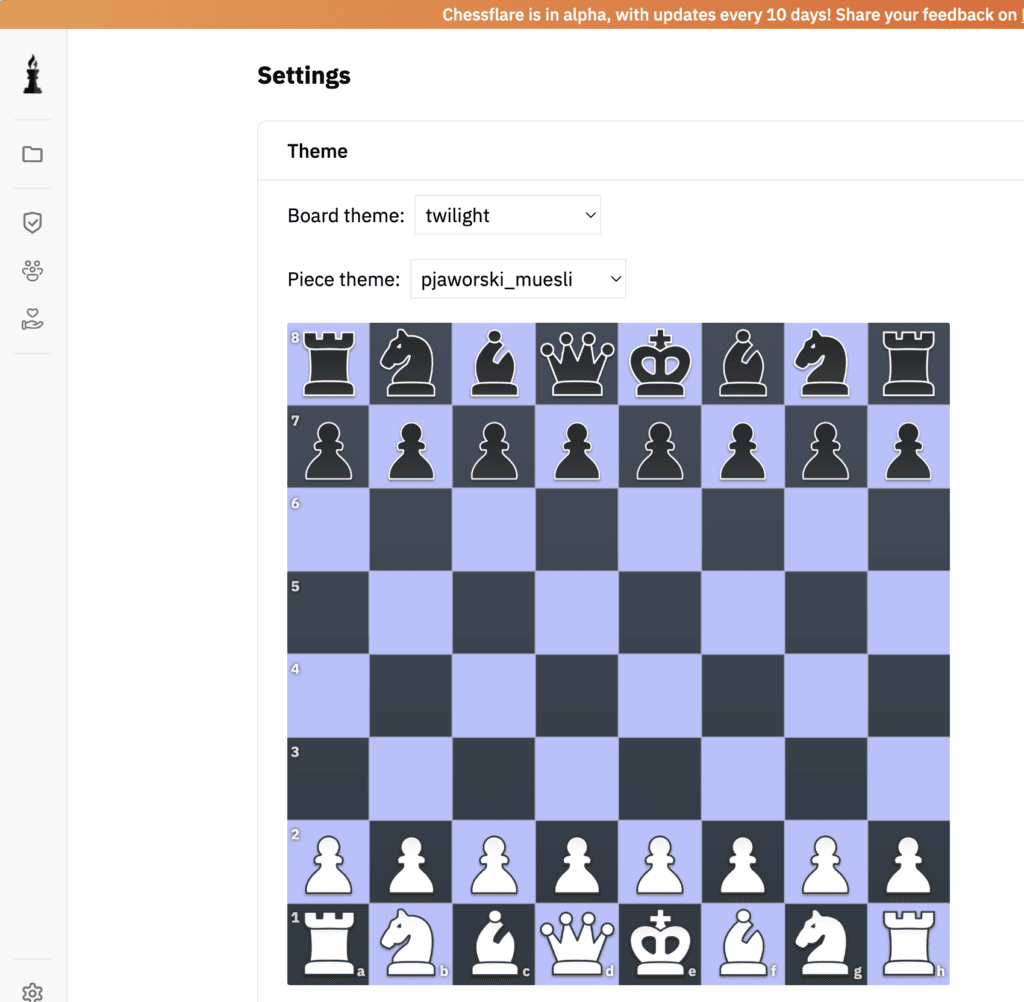This screenshot has width=1024, height=1002.
Task: Select the black pawn on h7
Action: pyautogui.click(x=908, y=451)
